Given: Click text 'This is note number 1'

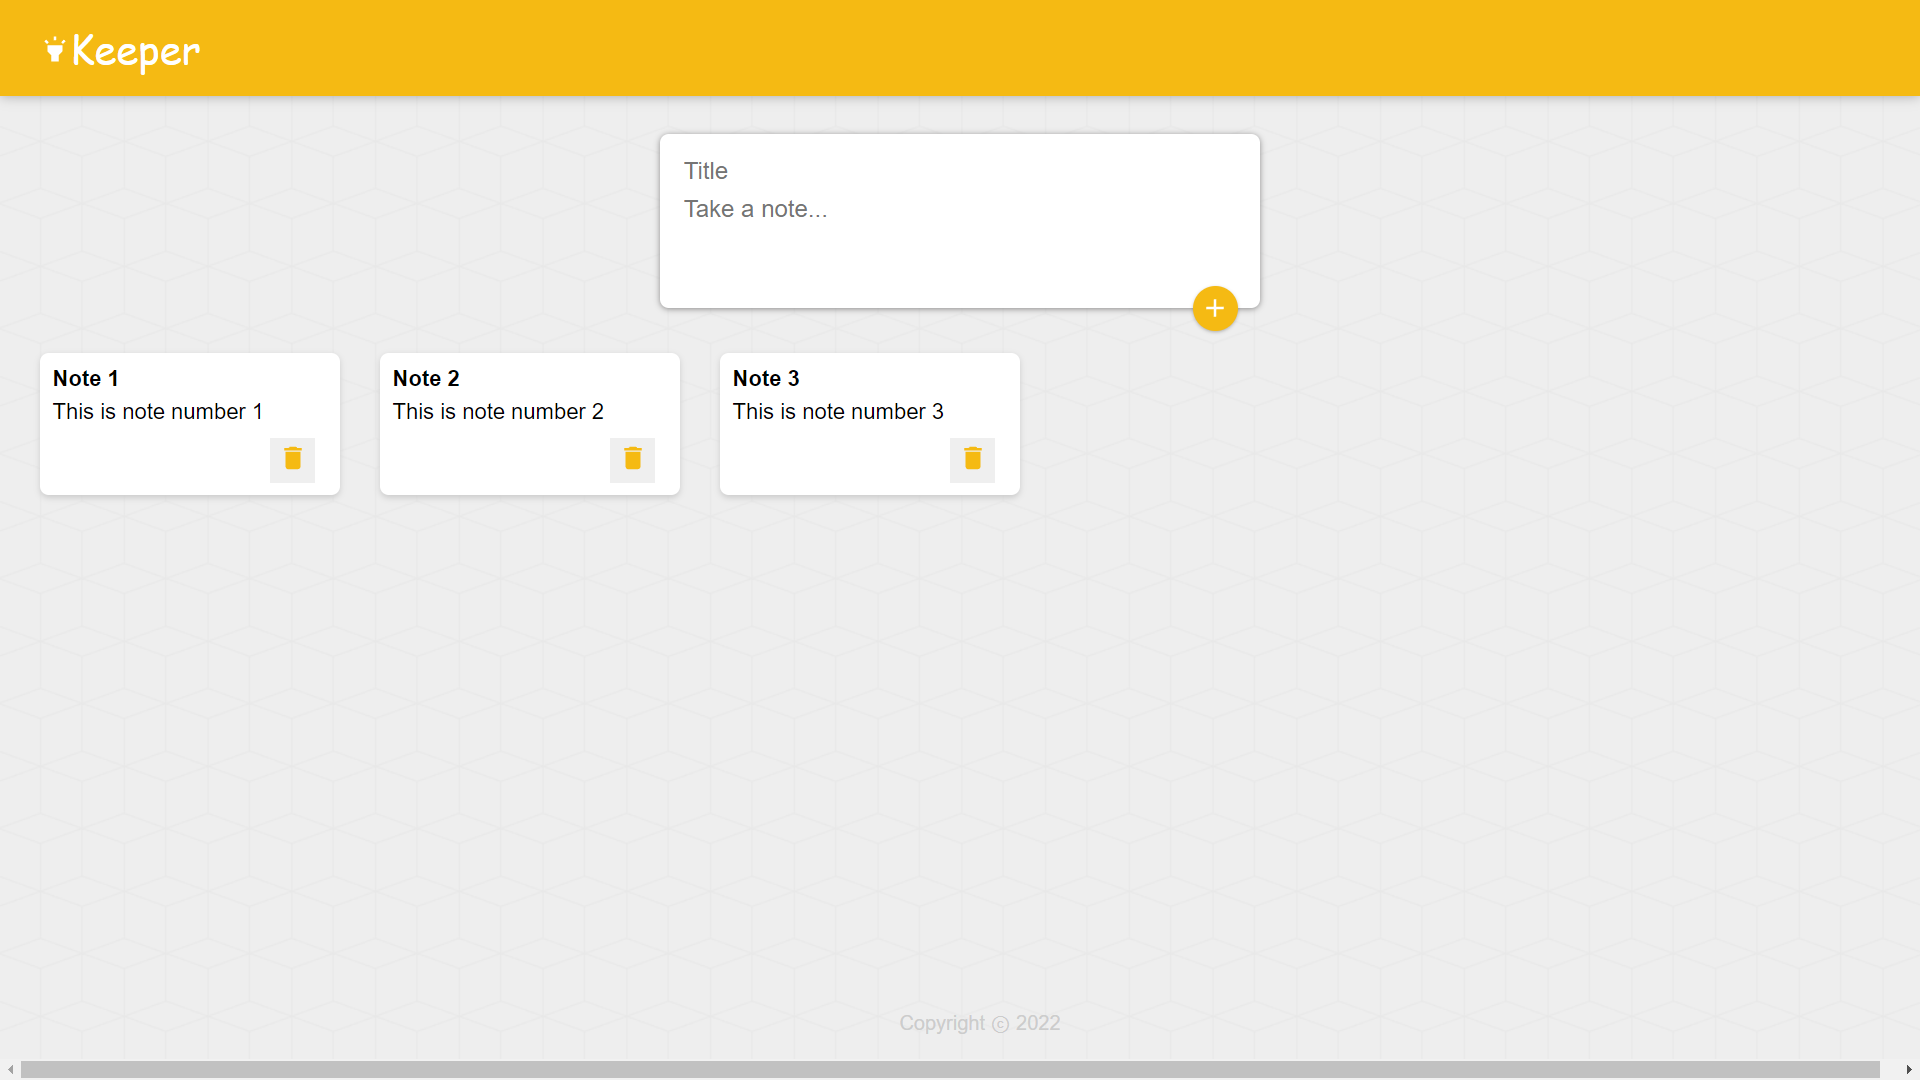Looking at the screenshot, I should coord(158,411).
